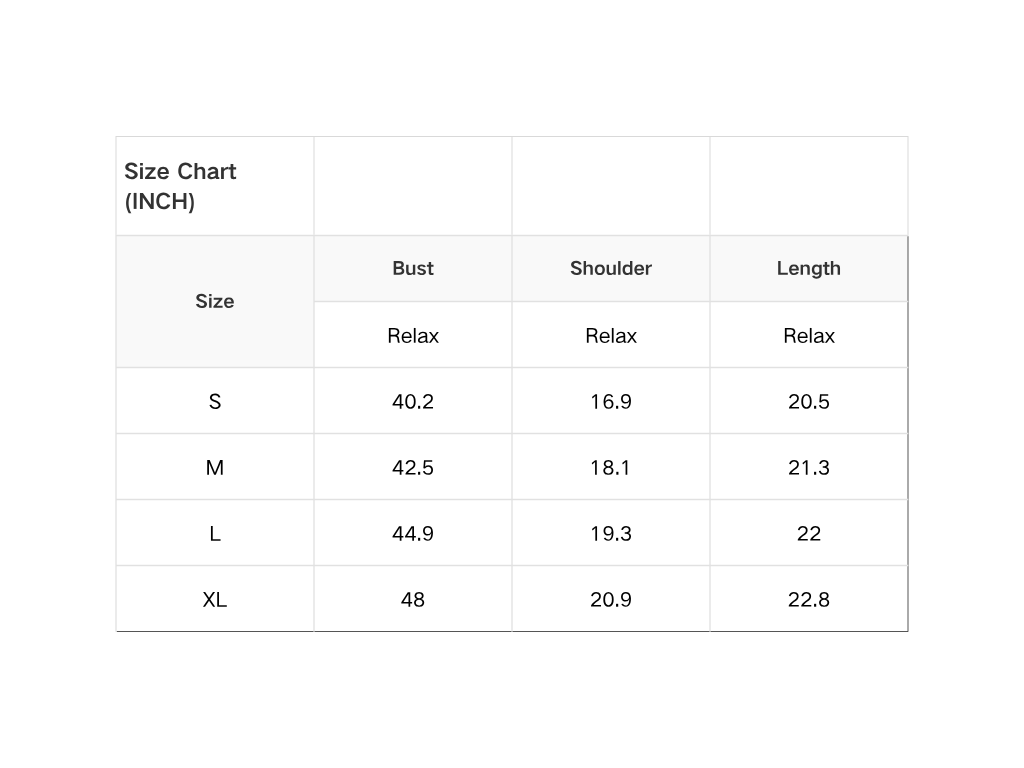Click the Relax cell under Shoulder
Viewport: 1024px width, 768px height.
pyautogui.click(x=611, y=336)
